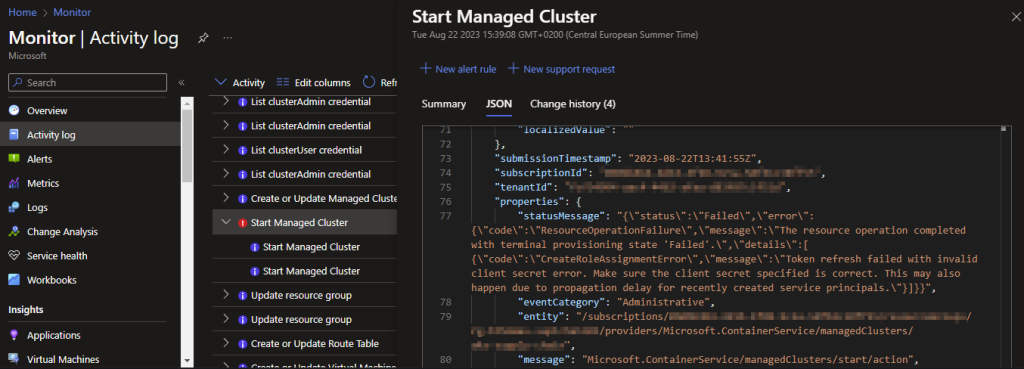Click in the sidebar Search field

pyautogui.click(x=88, y=82)
